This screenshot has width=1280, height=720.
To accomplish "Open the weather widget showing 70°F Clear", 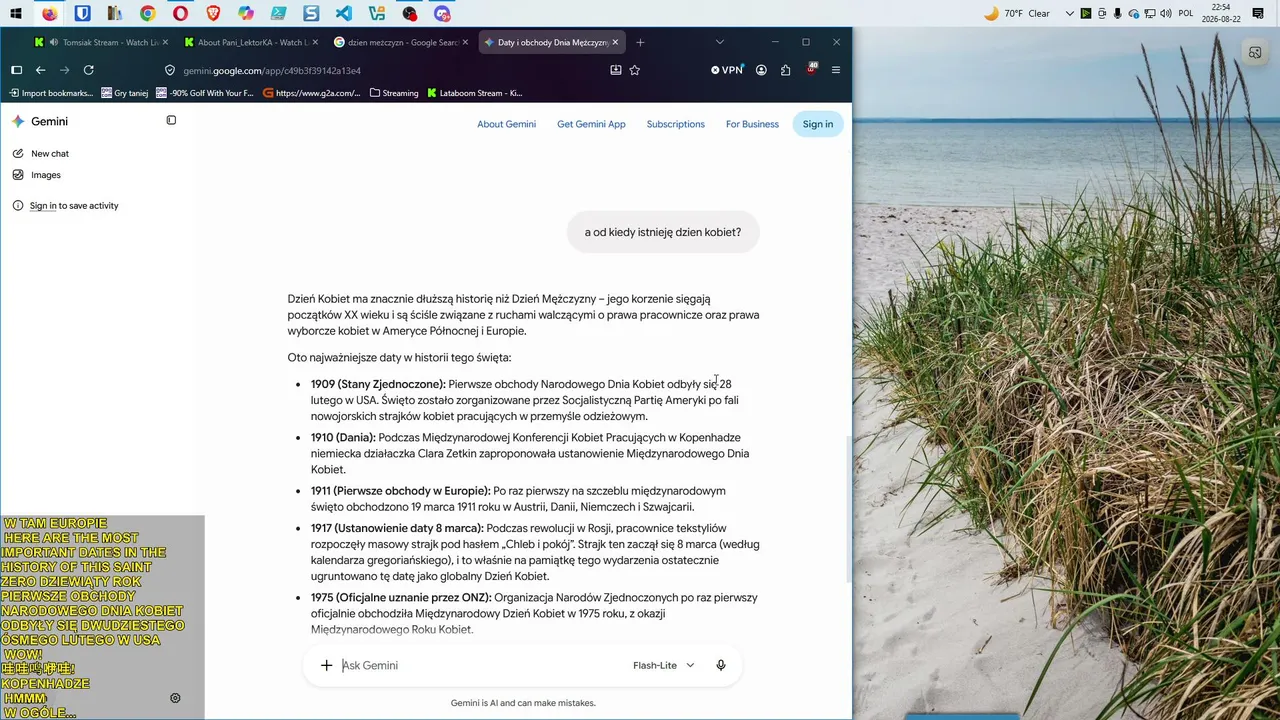I will (x=1017, y=14).
